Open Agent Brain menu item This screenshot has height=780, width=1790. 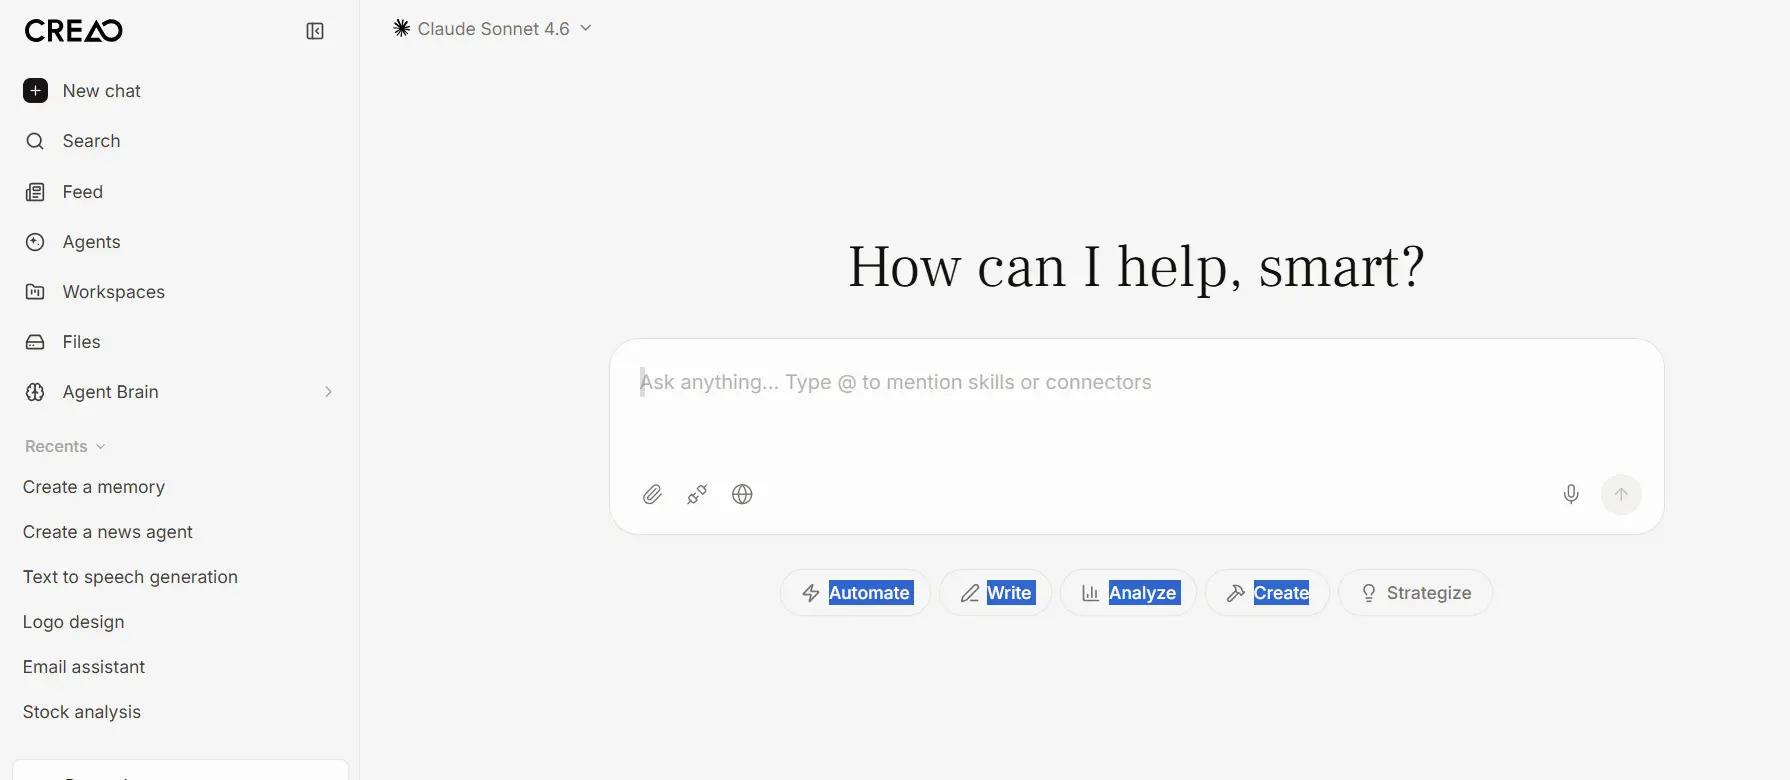coord(179,392)
